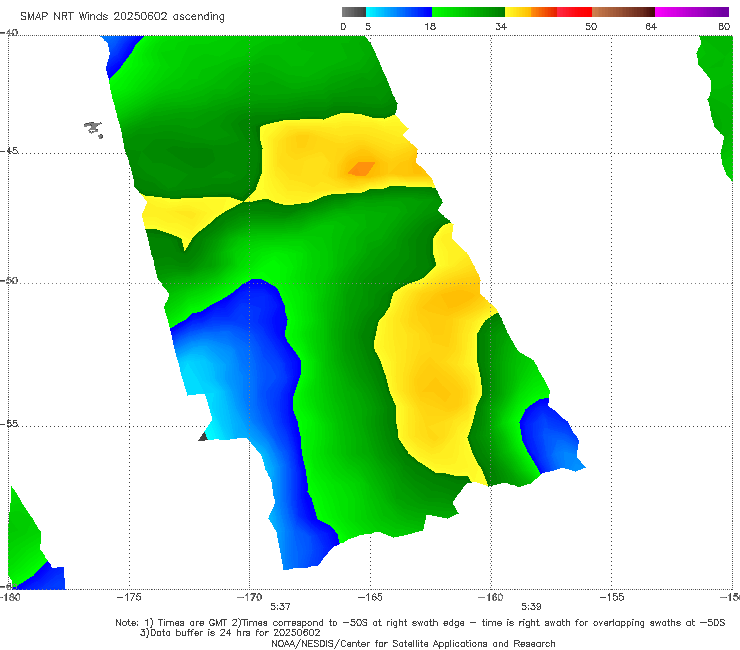Click the longitude label '-165'
Viewport: 740px width, 650px height.
point(370,597)
